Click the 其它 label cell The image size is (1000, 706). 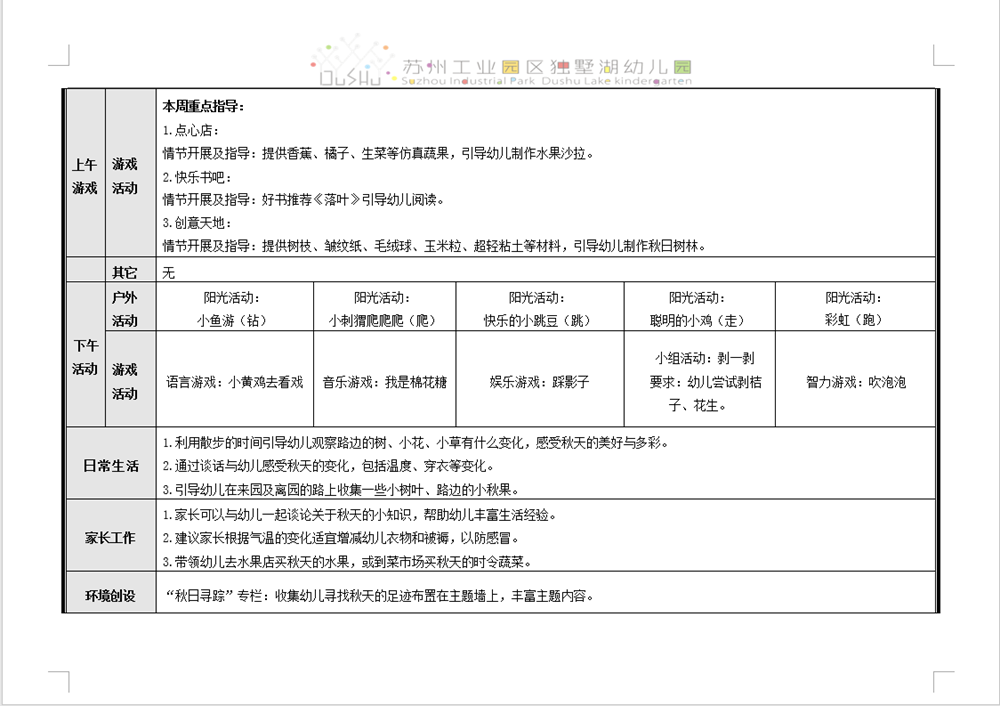pos(125,271)
